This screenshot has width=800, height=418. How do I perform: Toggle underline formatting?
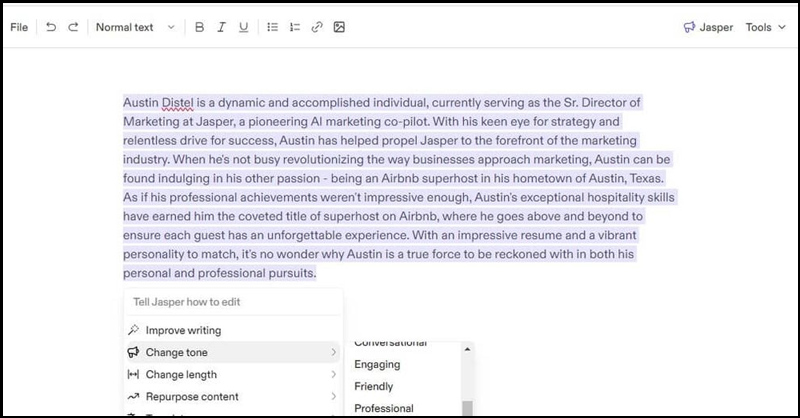pos(244,27)
